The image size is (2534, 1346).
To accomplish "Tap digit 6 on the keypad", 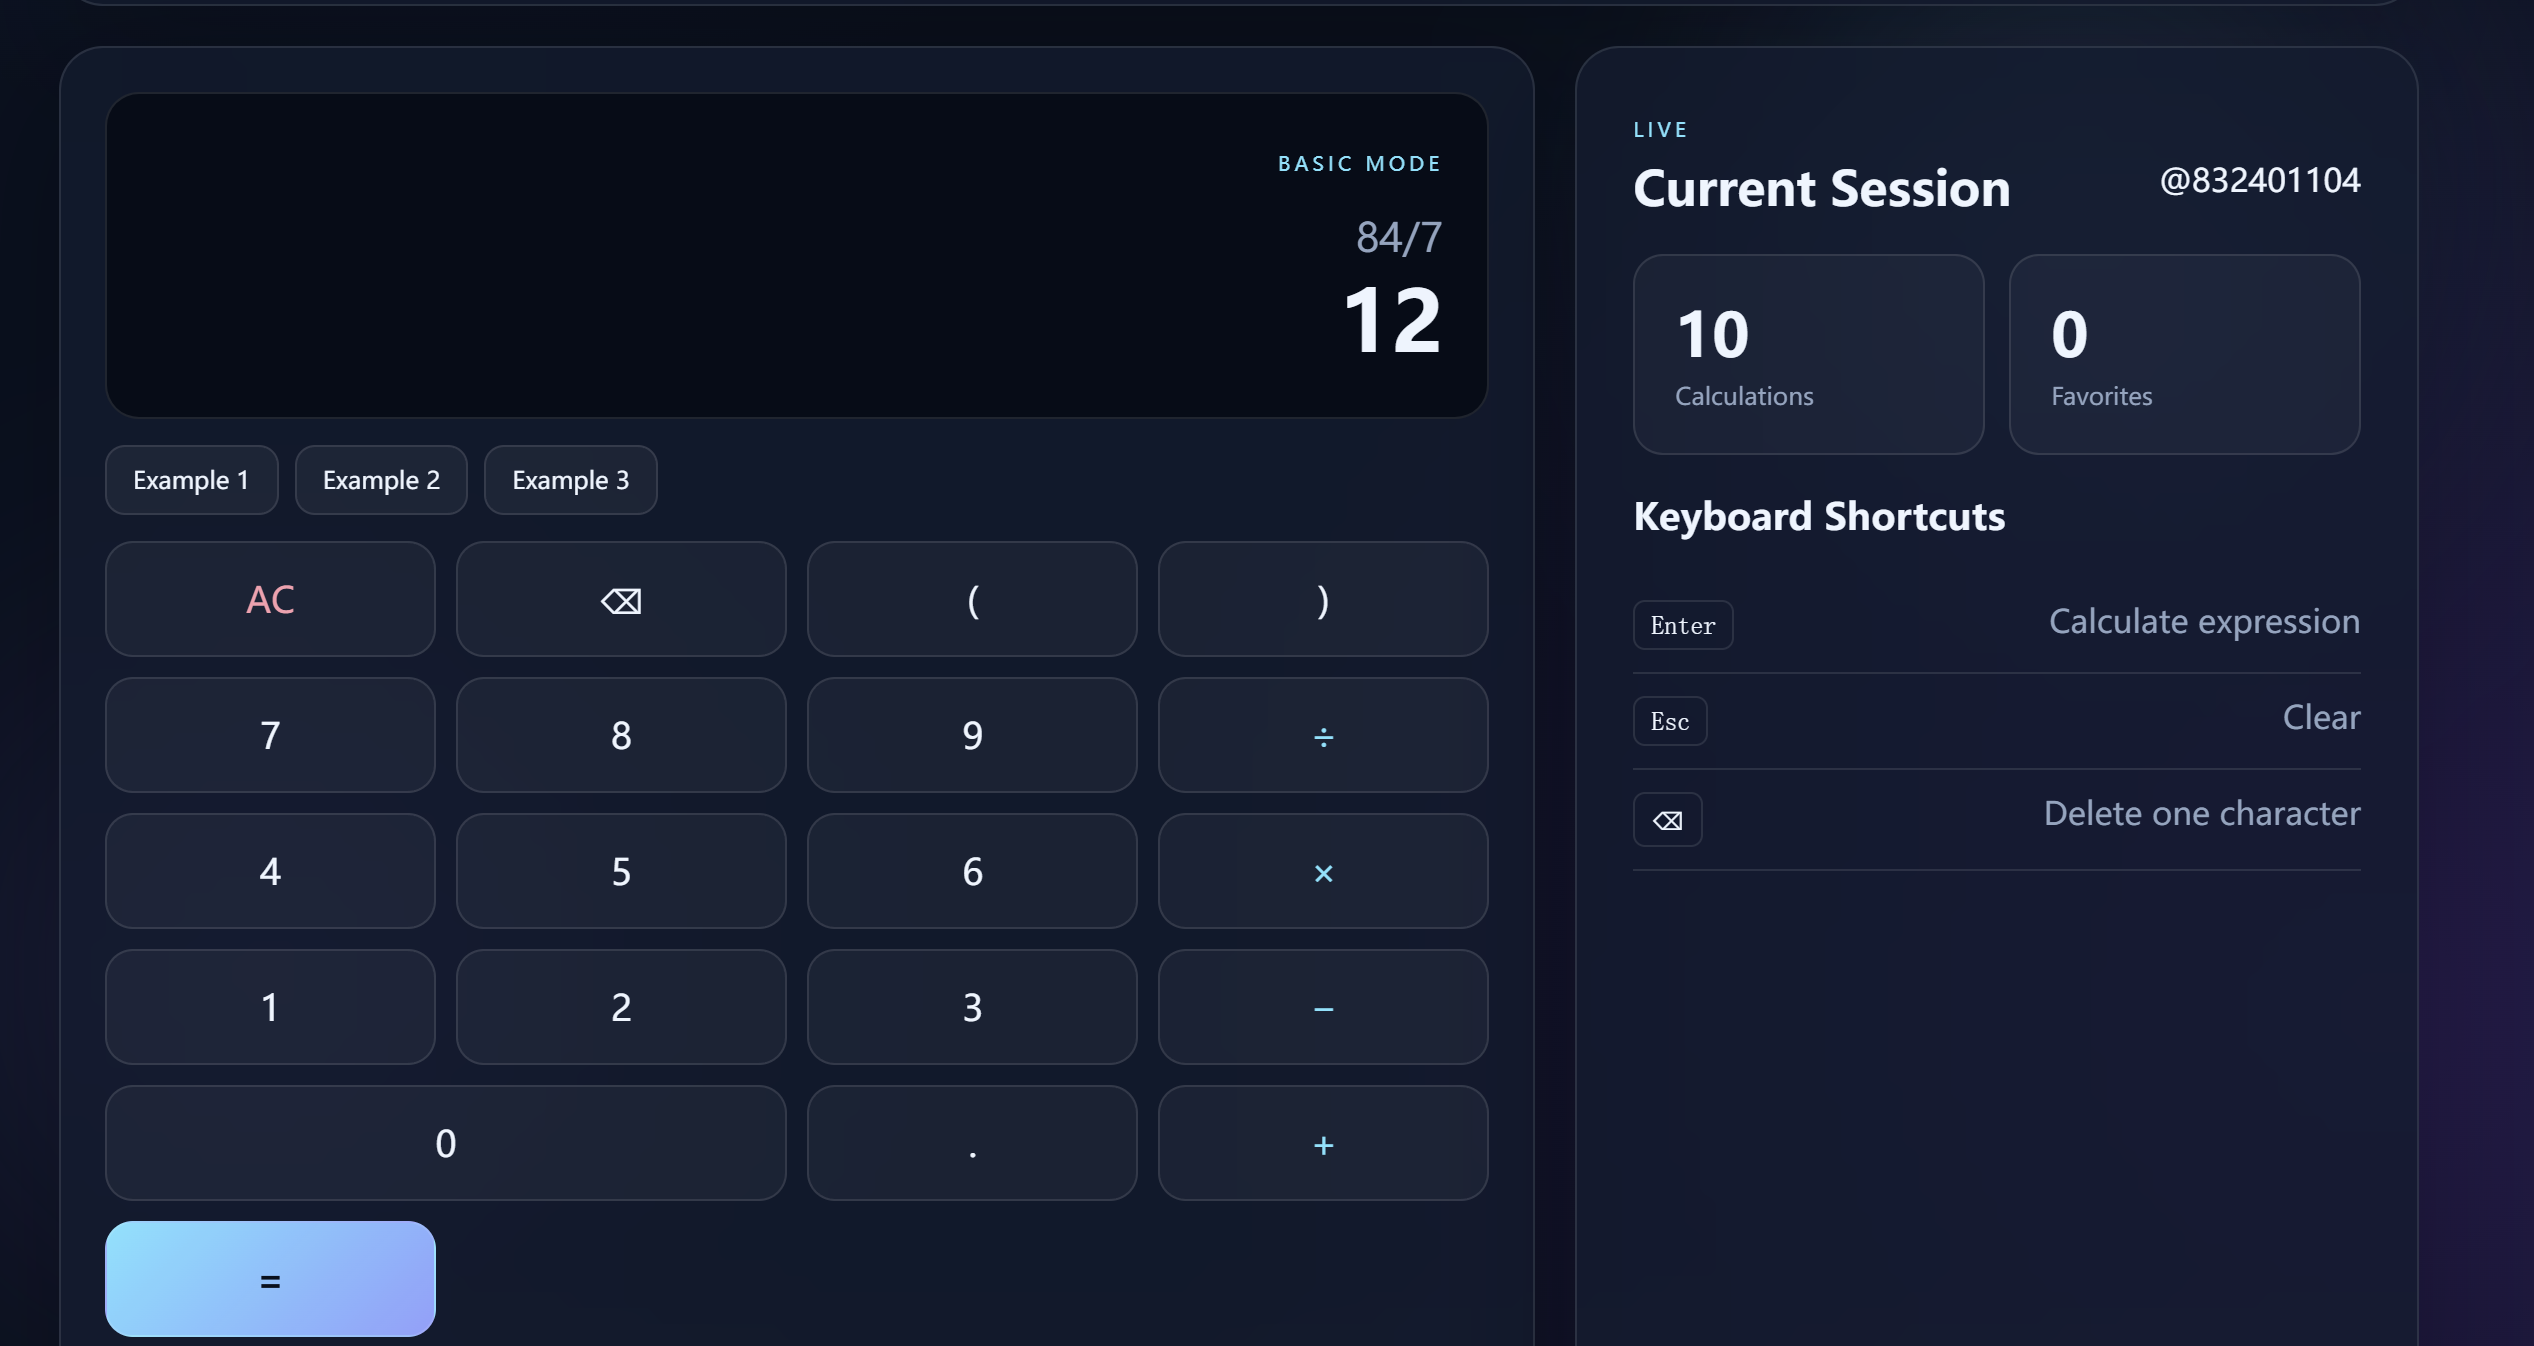I will pos(972,871).
